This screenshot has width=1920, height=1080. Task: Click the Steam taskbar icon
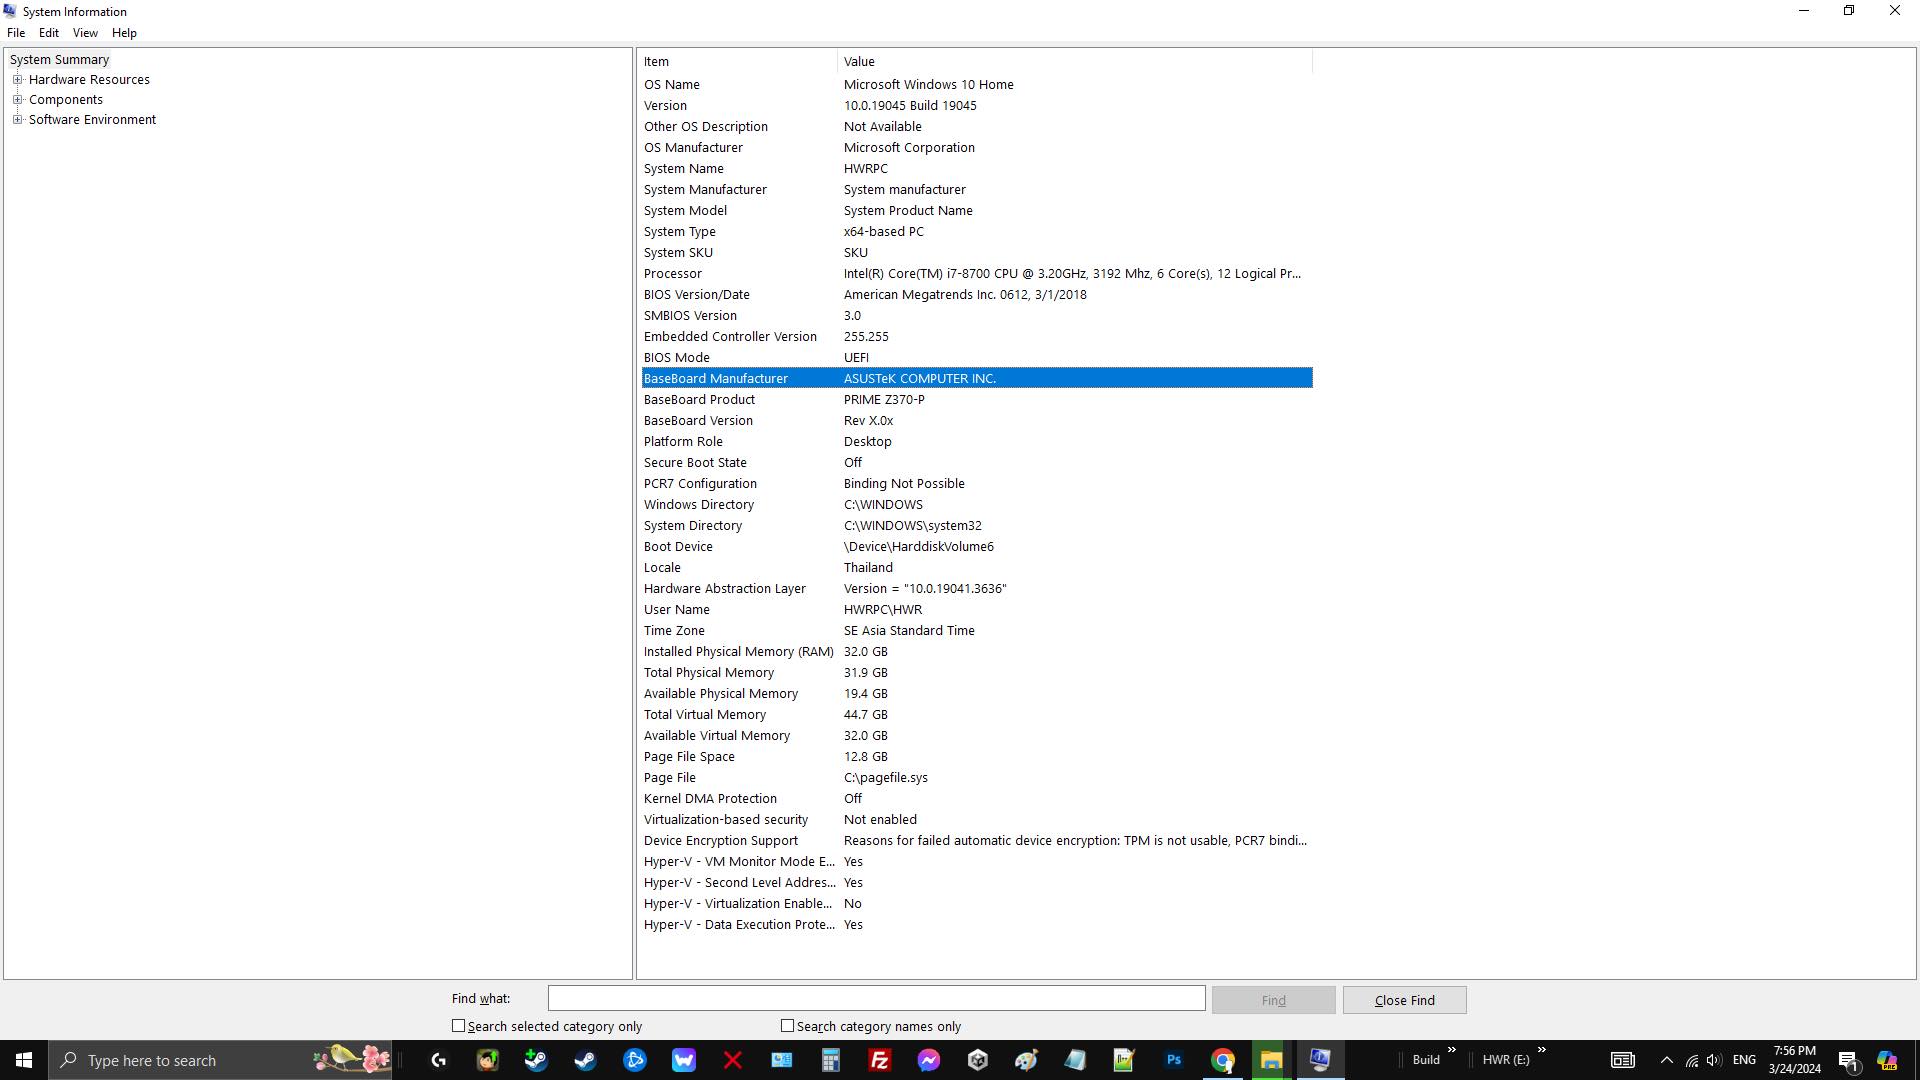[x=585, y=1060]
